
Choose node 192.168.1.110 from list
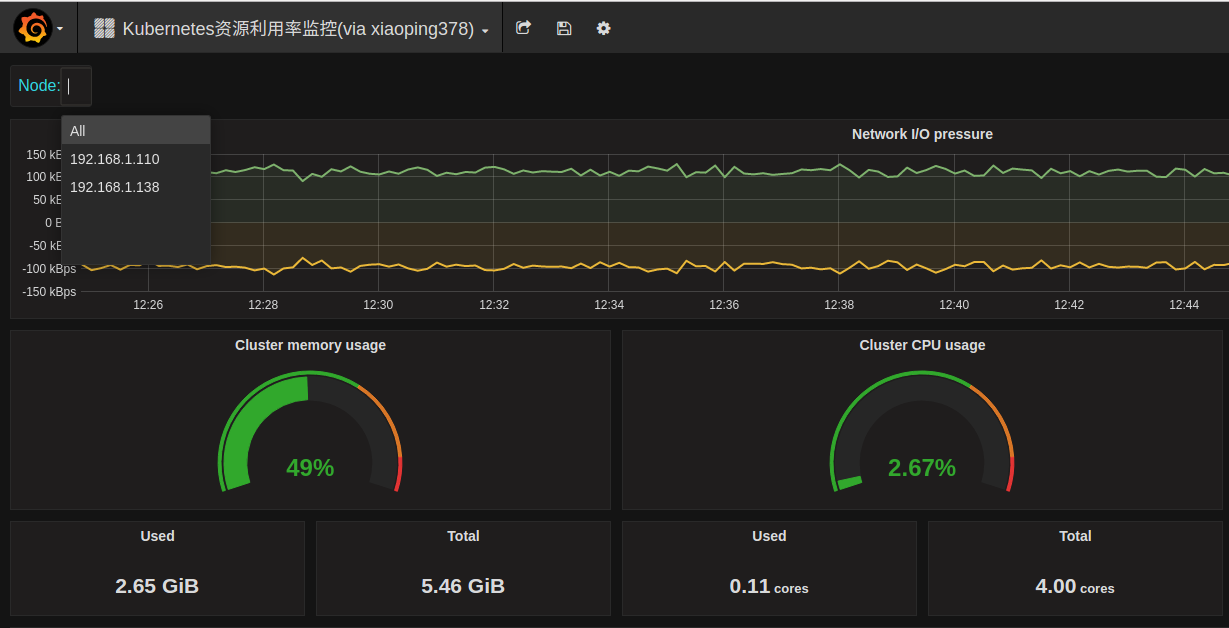tap(115, 159)
